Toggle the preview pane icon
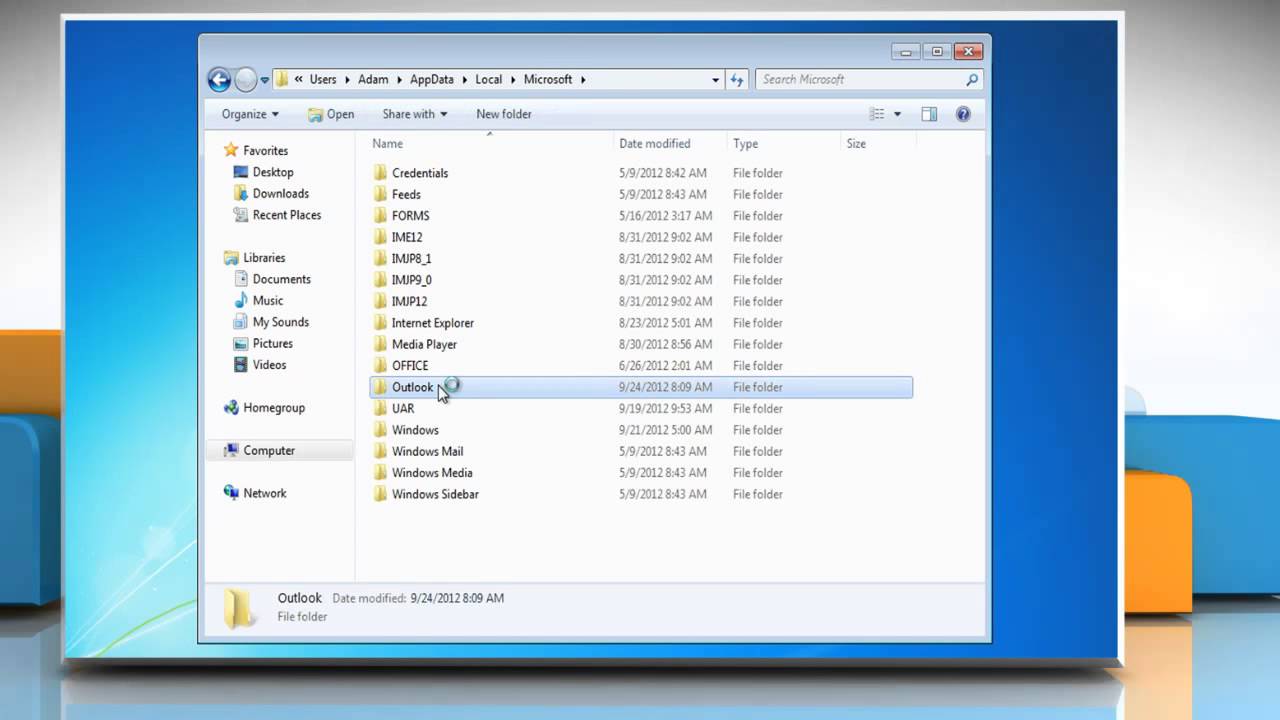This screenshot has width=1280, height=720. (x=929, y=114)
